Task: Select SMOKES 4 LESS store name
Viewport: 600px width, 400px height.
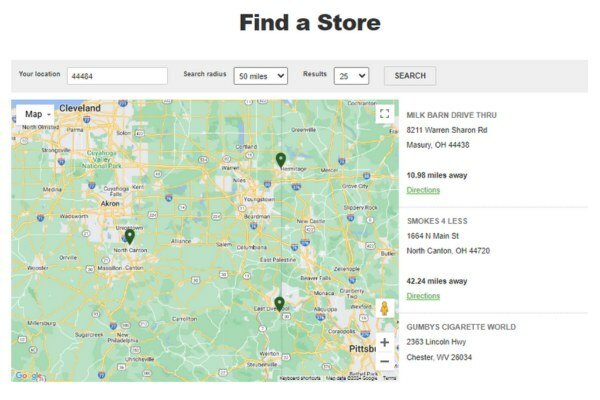Action: tap(437, 221)
